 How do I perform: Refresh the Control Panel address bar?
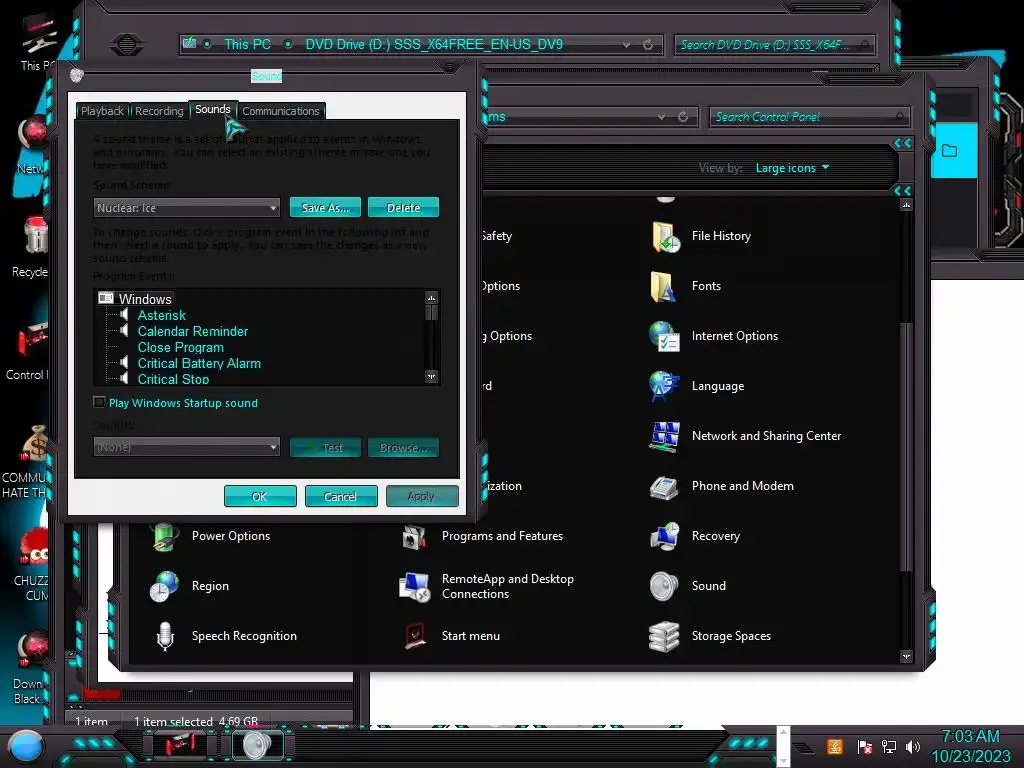coord(683,117)
